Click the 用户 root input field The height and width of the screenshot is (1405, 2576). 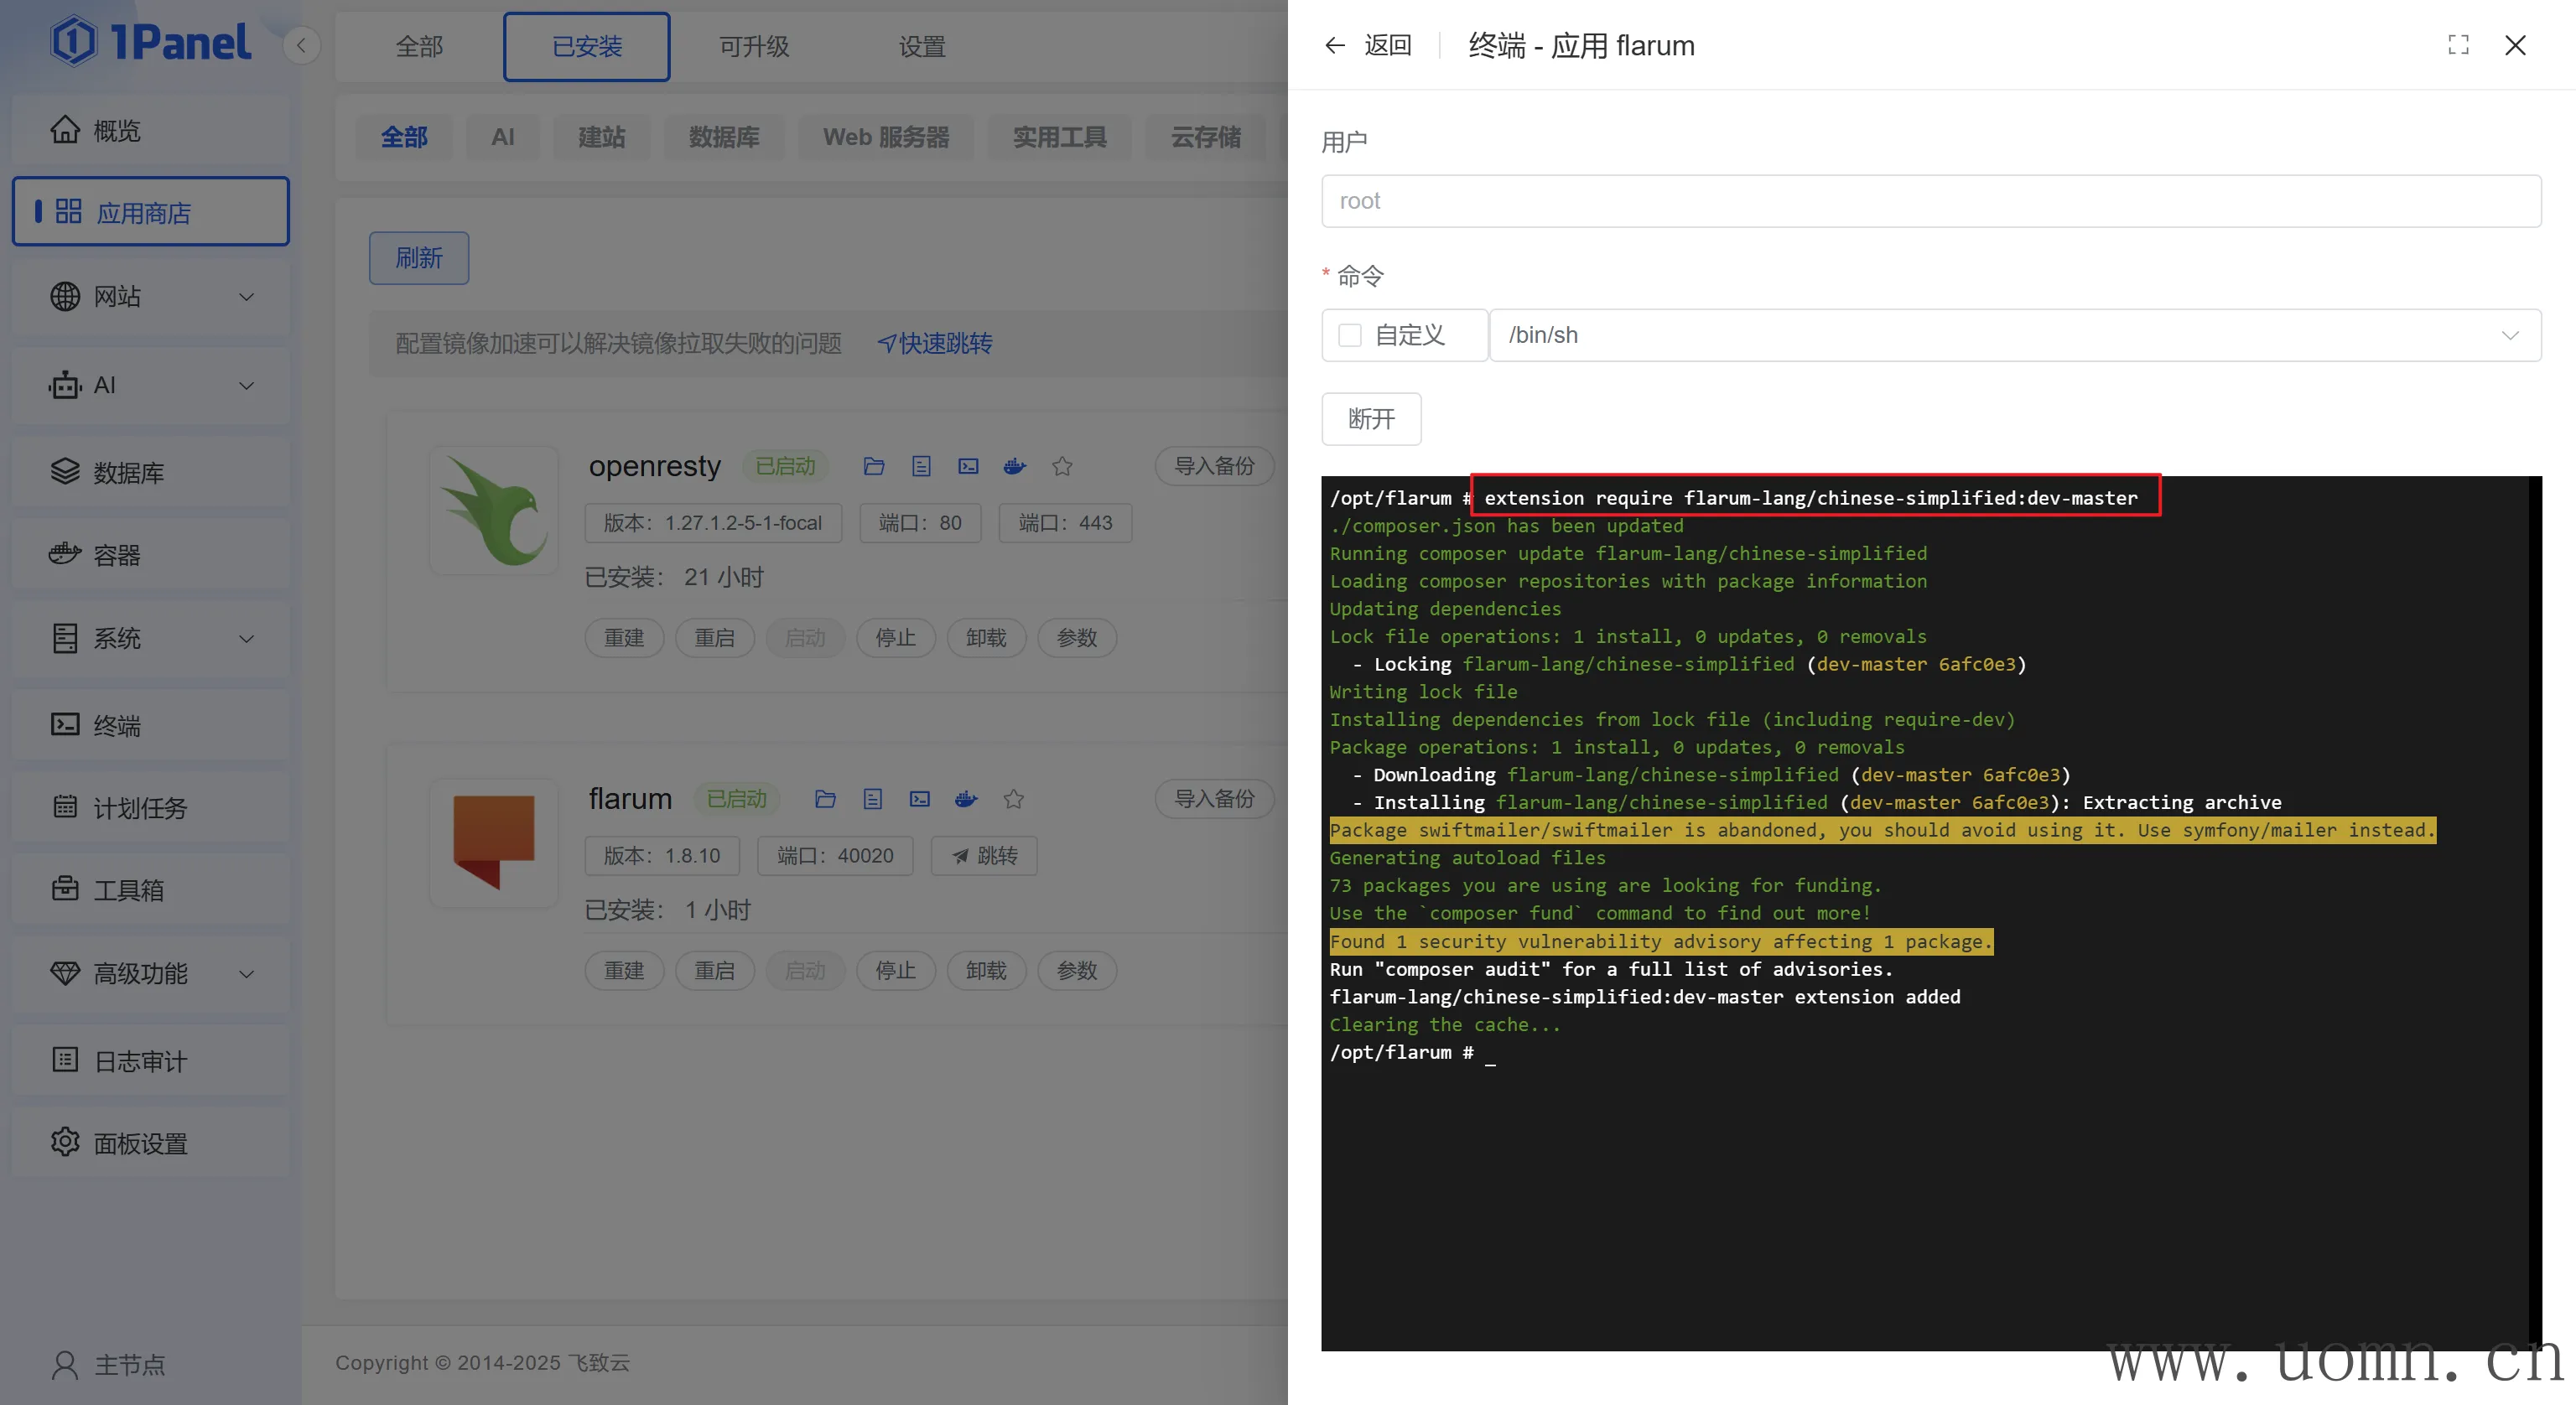tap(1930, 201)
